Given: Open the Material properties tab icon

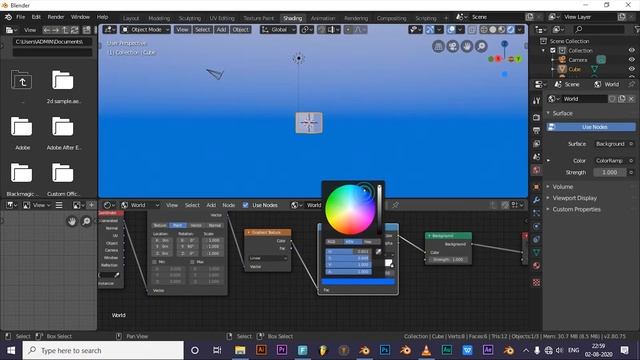Looking at the screenshot, I should point(536,266).
